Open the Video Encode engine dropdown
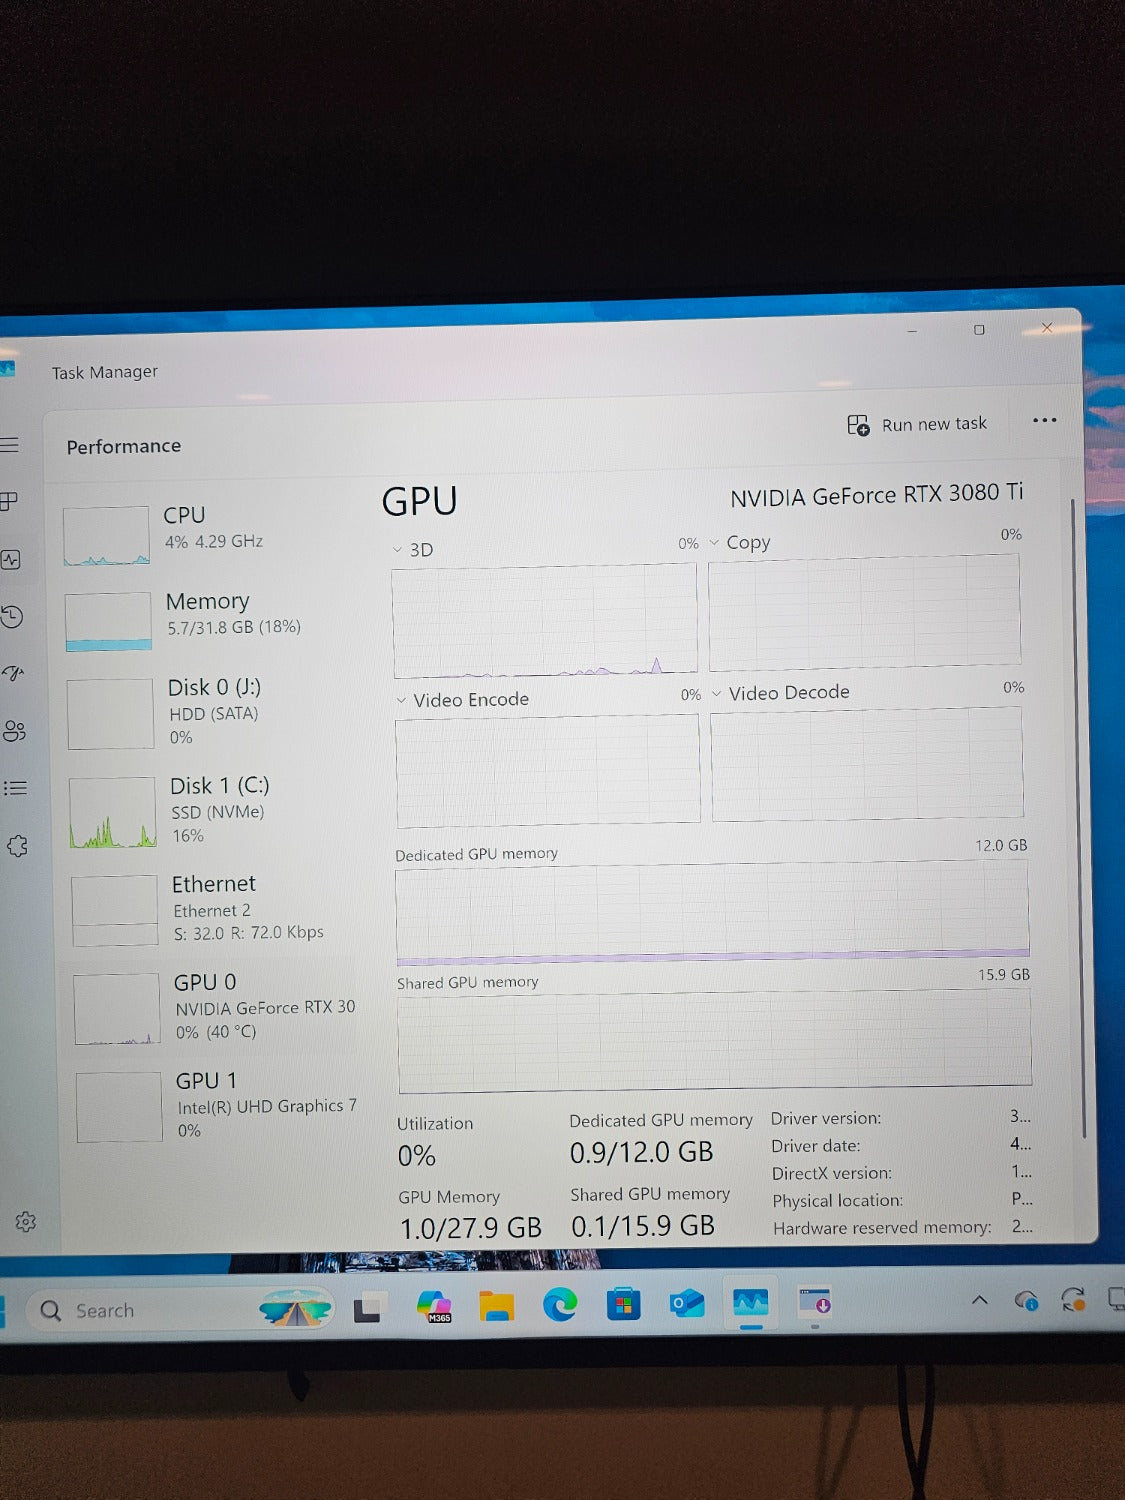Image resolution: width=1125 pixels, height=1500 pixels. (x=401, y=700)
